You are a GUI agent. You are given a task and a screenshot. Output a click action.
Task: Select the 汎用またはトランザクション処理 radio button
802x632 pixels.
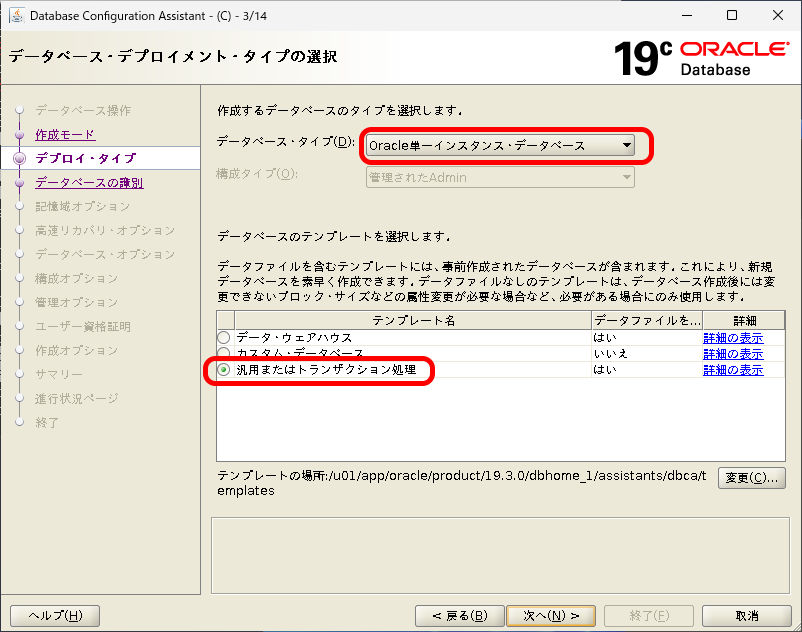[x=226, y=370]
